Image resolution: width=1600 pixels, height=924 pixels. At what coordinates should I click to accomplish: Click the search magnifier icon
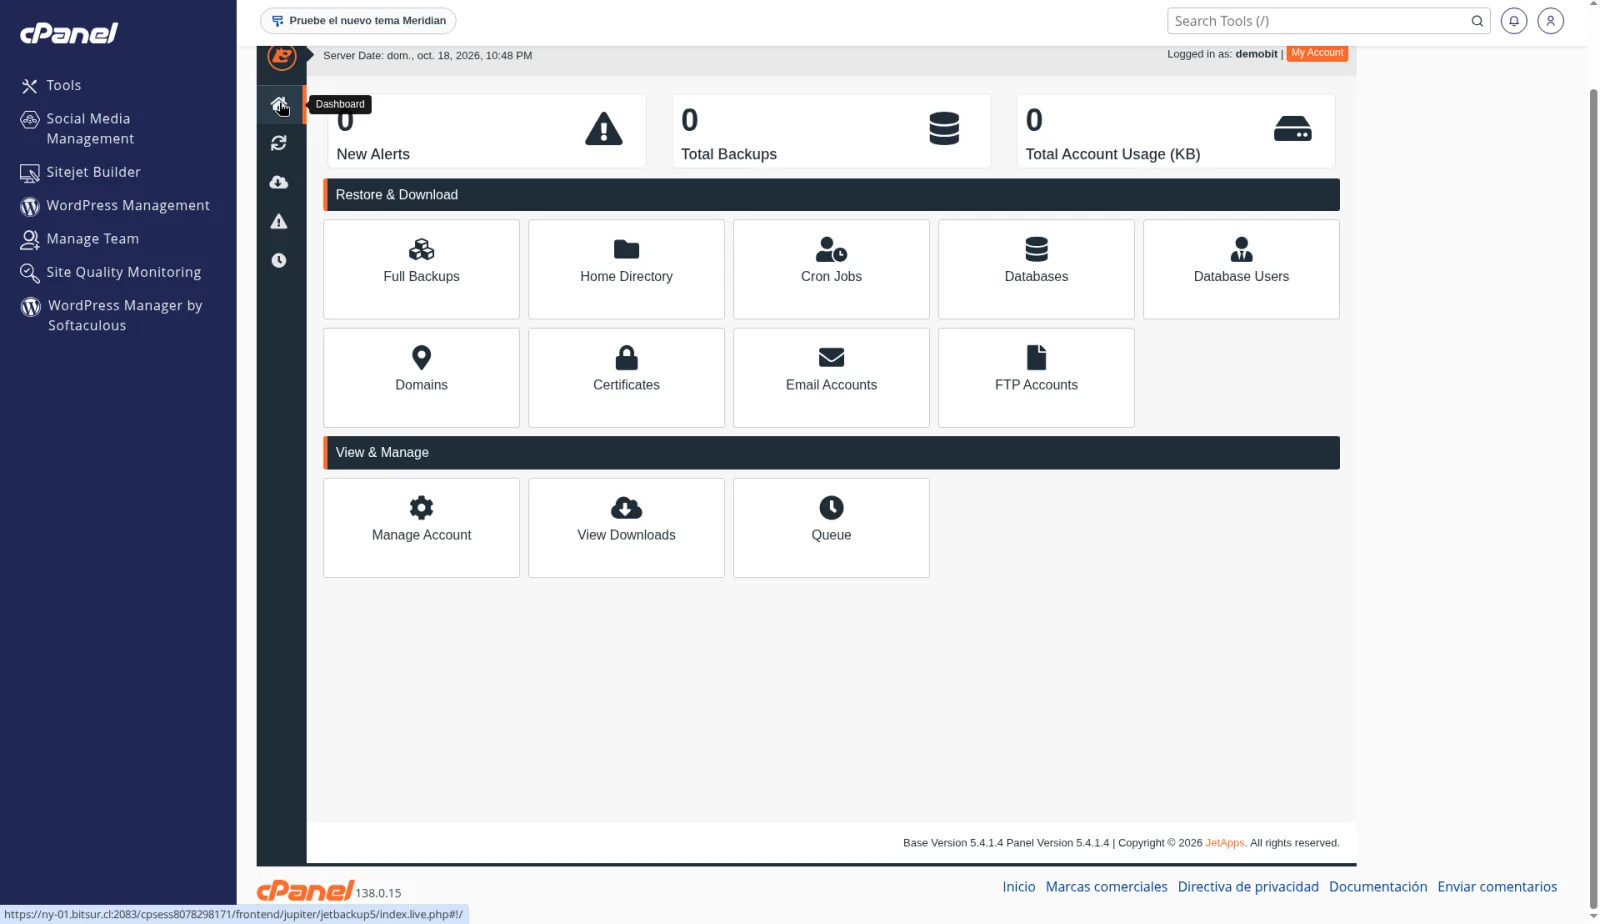(x=1477, y=21)
